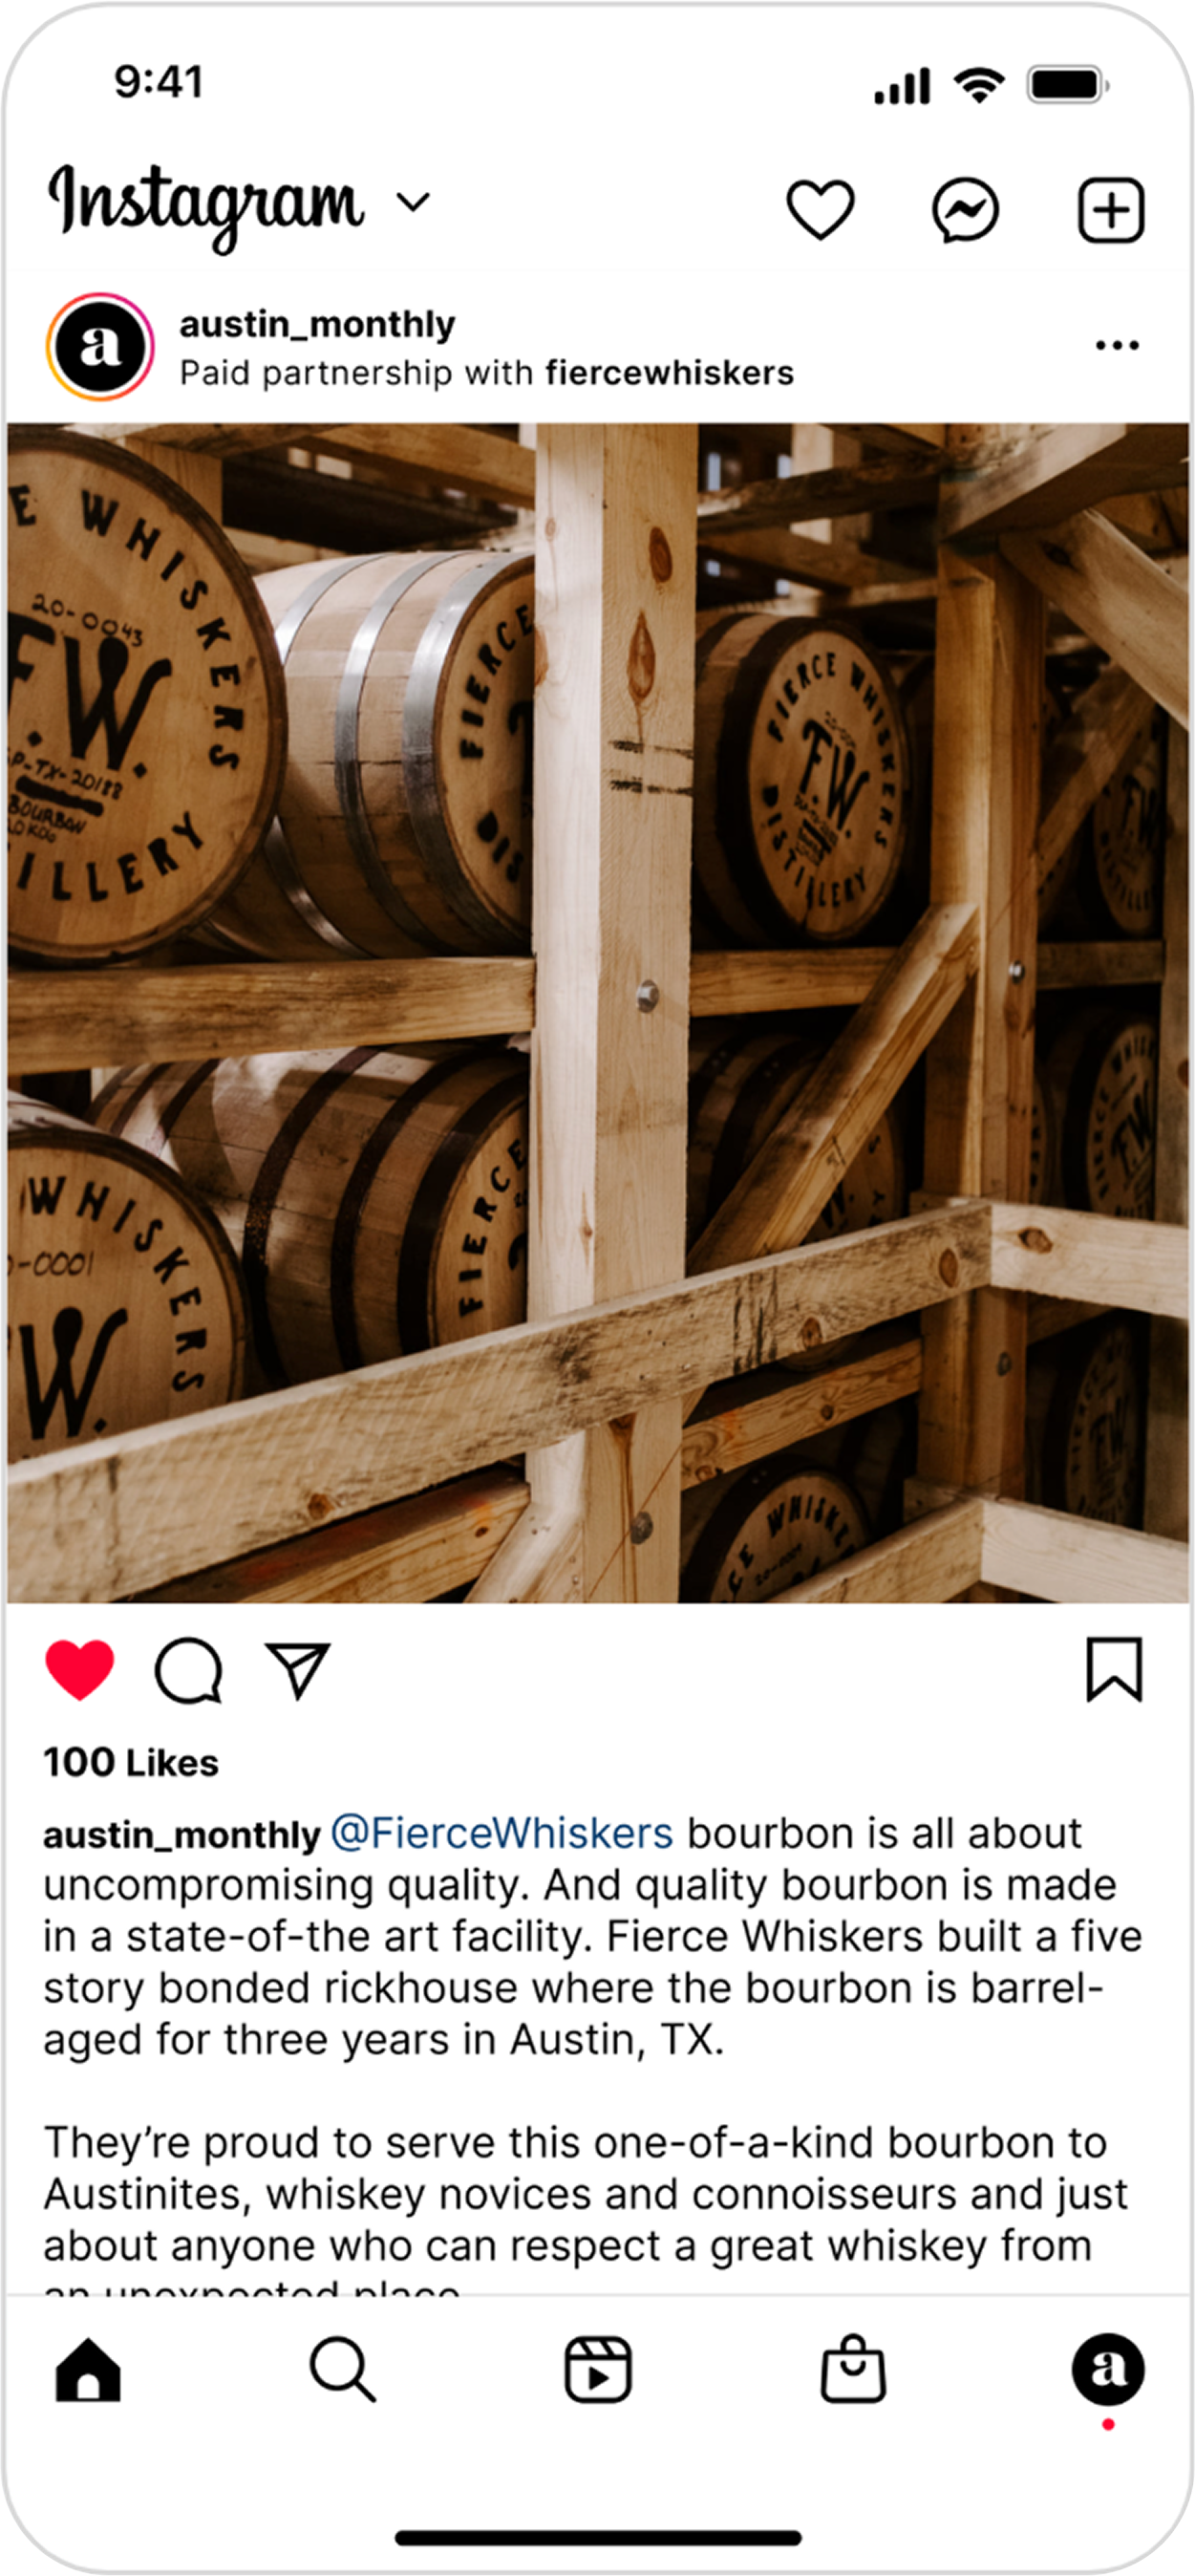Open Shop bag icon in bottom bar
The width and height of the screenshot is (1195, 2576).
point(853,2368)
